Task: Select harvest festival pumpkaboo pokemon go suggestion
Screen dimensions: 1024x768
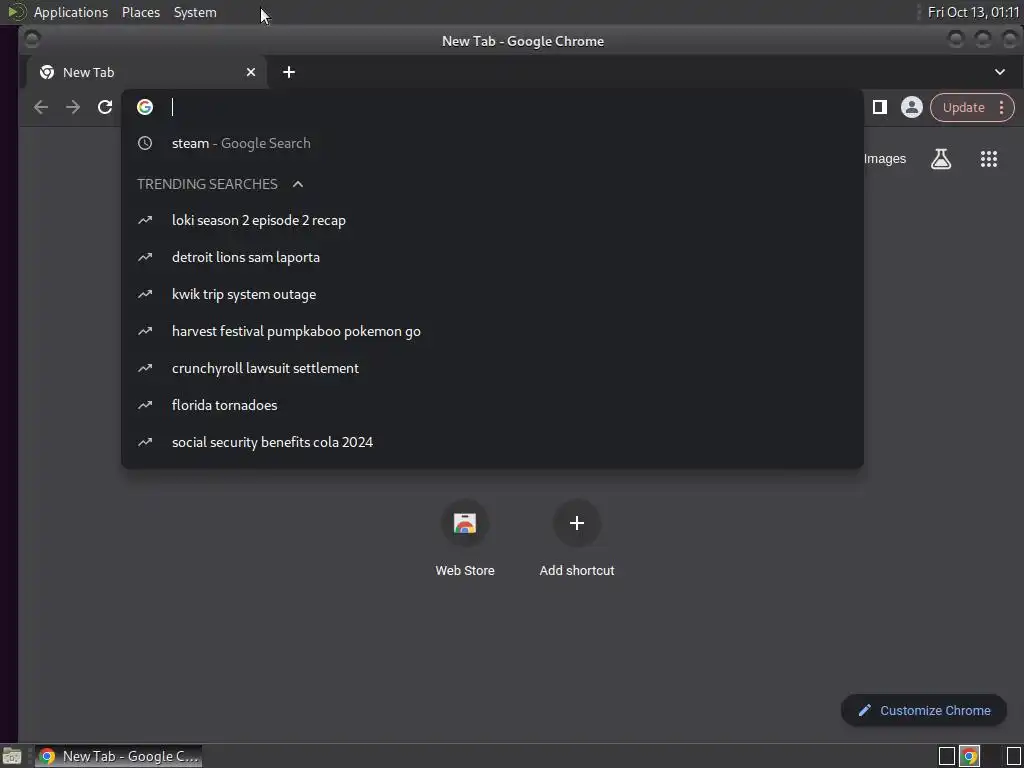Action: (x=492, y=331)
